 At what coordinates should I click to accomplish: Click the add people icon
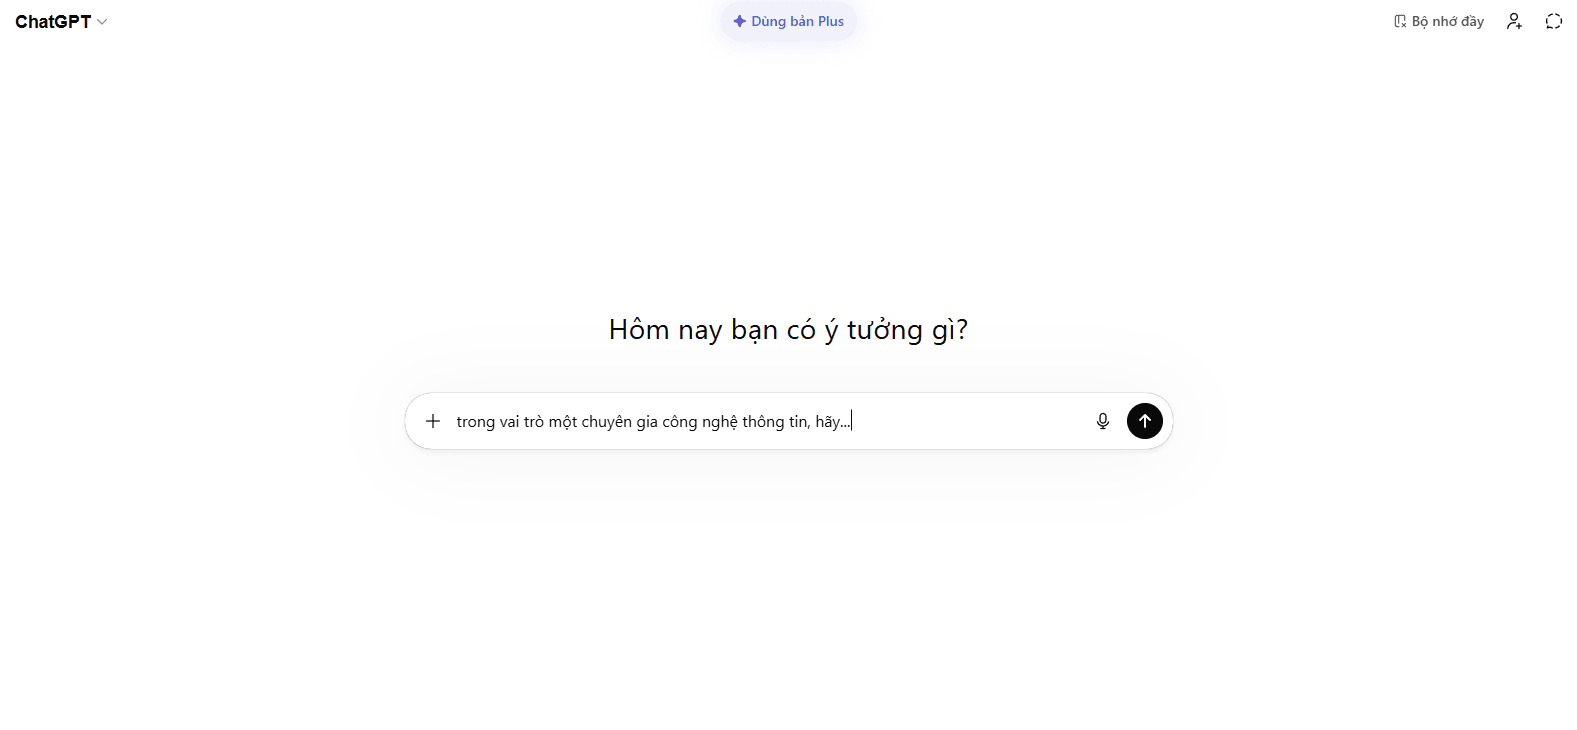click(1514, 21)
